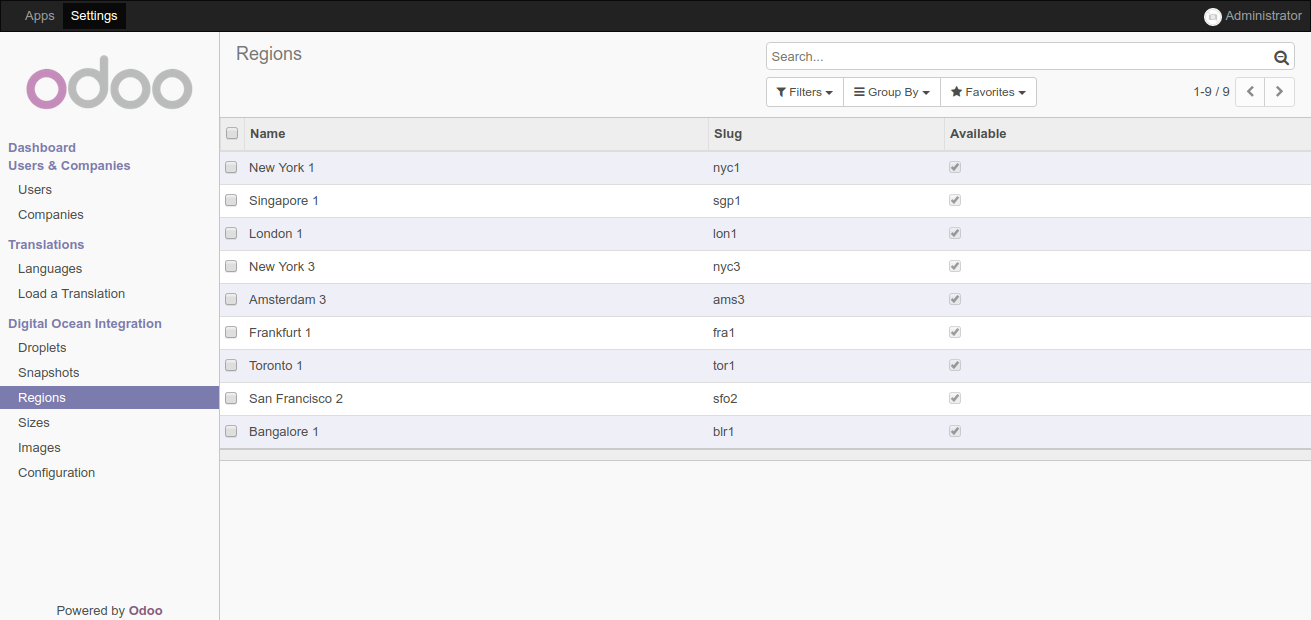
Task: Tick the select-all header checkbox
Action: coord(232,133)
